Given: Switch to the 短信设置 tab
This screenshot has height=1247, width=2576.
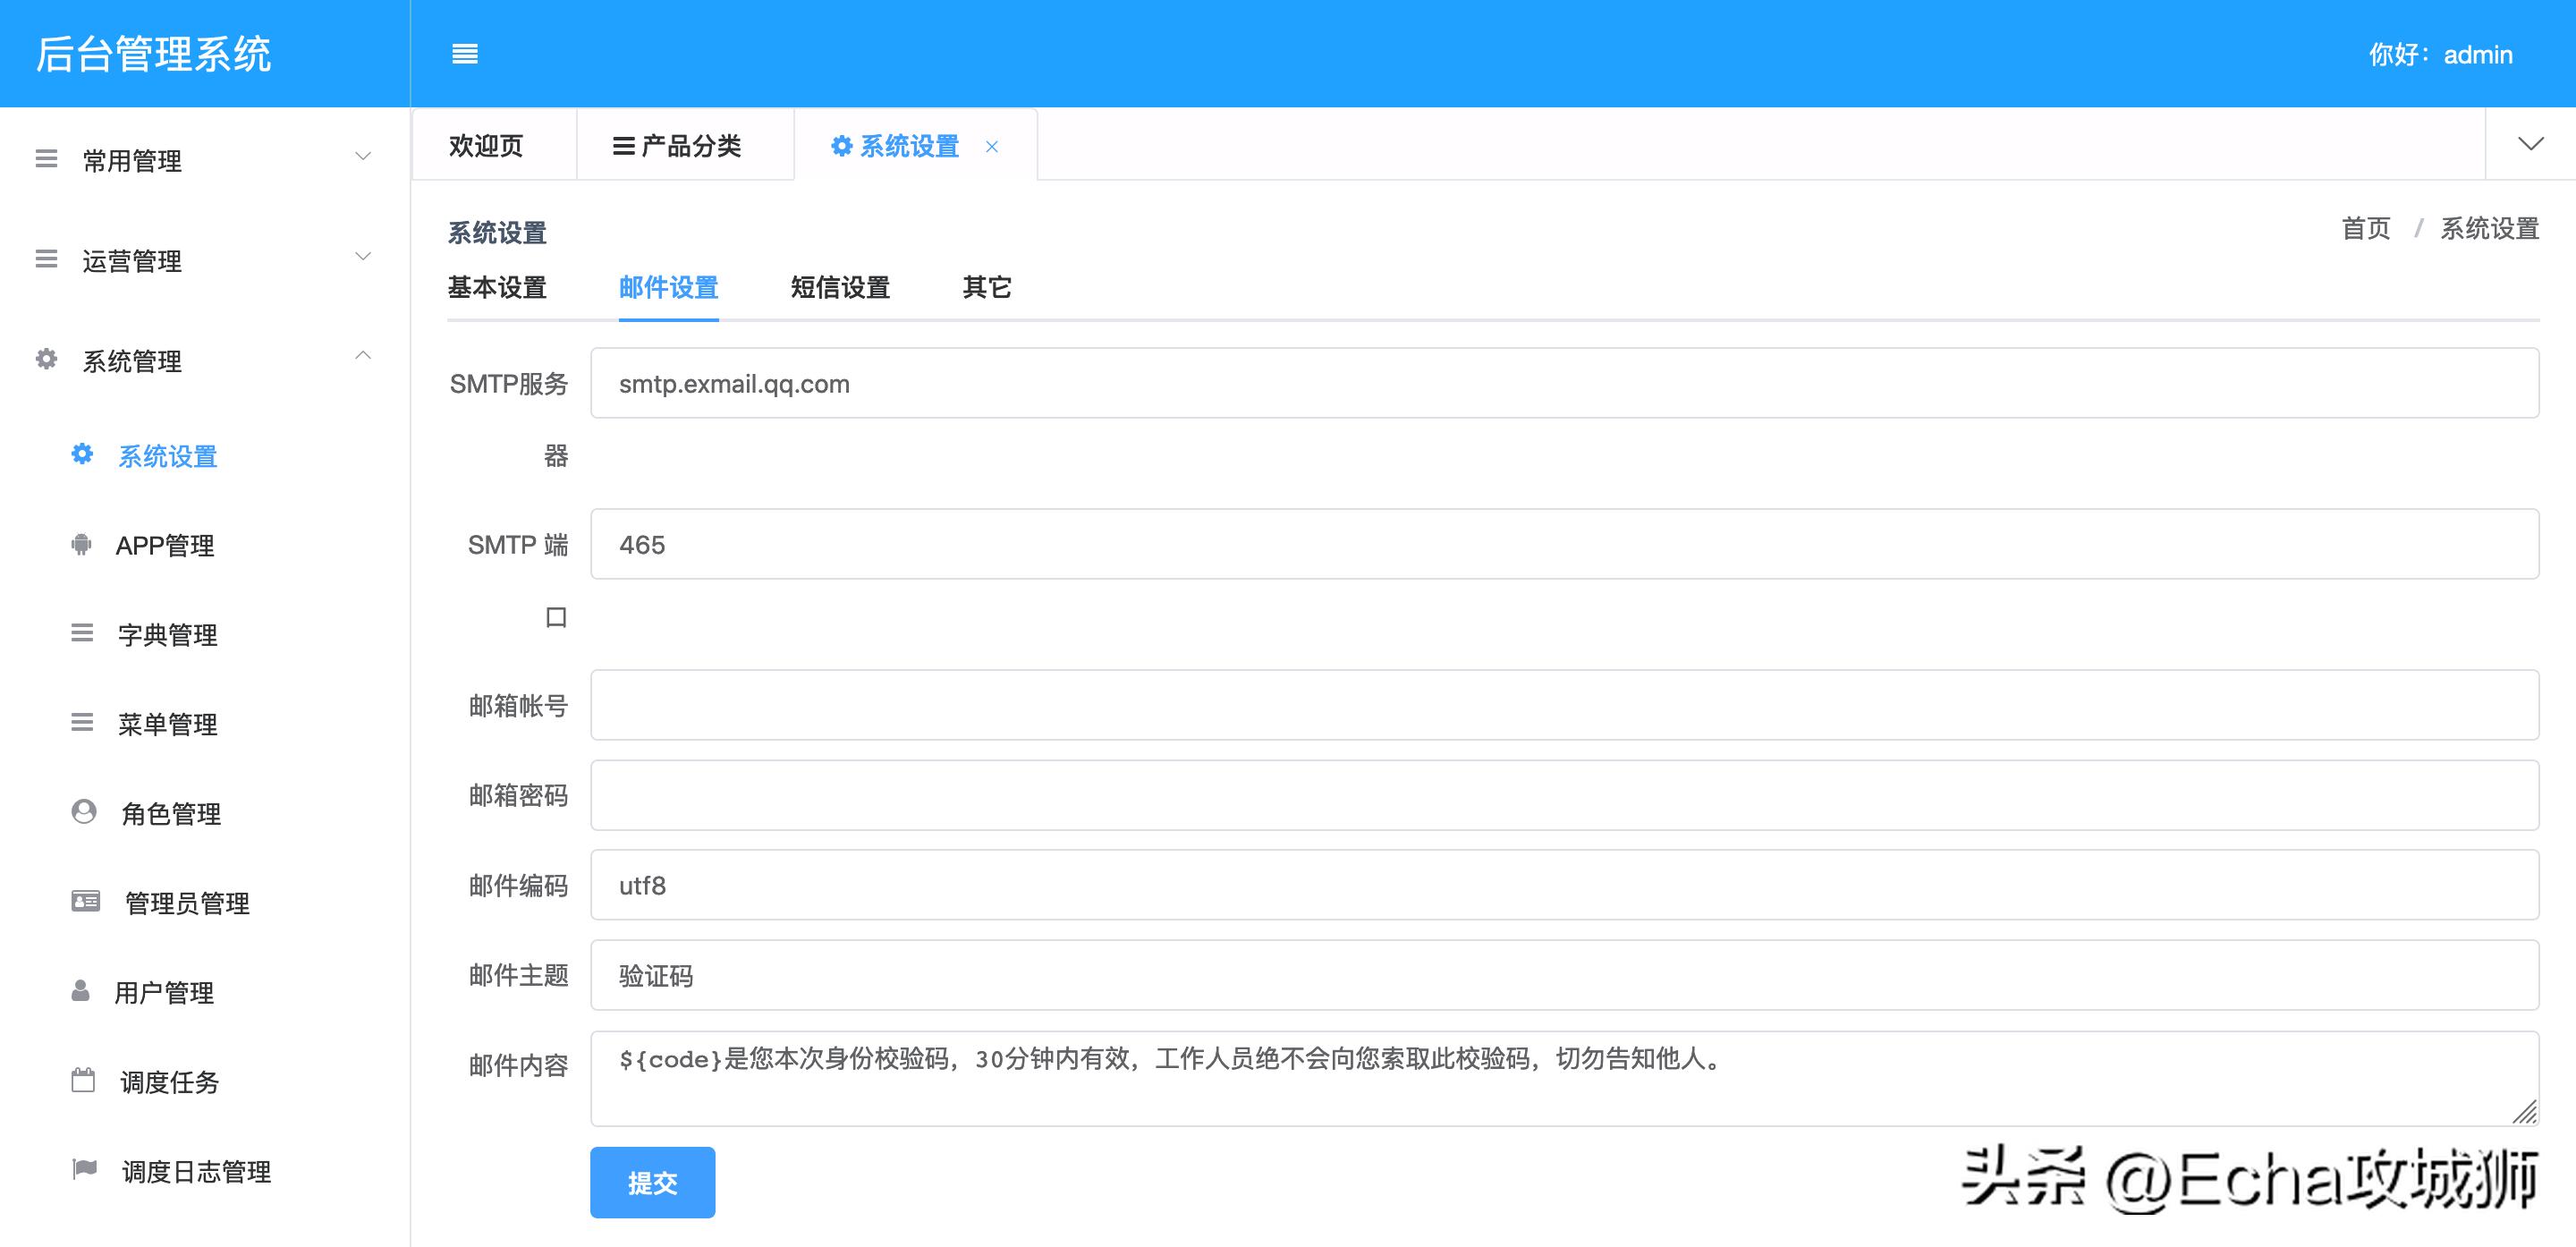Looking at the screenshot, I should 839,289.
